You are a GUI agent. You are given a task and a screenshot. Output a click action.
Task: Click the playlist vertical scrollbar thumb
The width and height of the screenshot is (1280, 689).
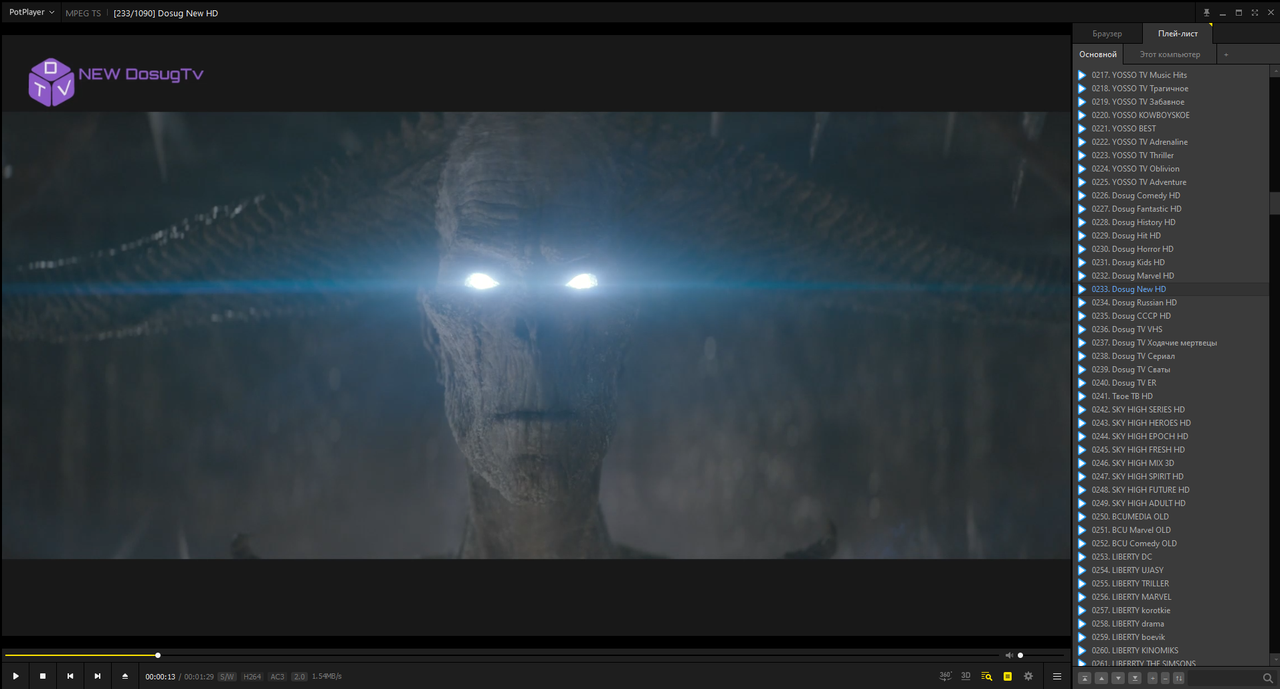(x=1275, y=202)
